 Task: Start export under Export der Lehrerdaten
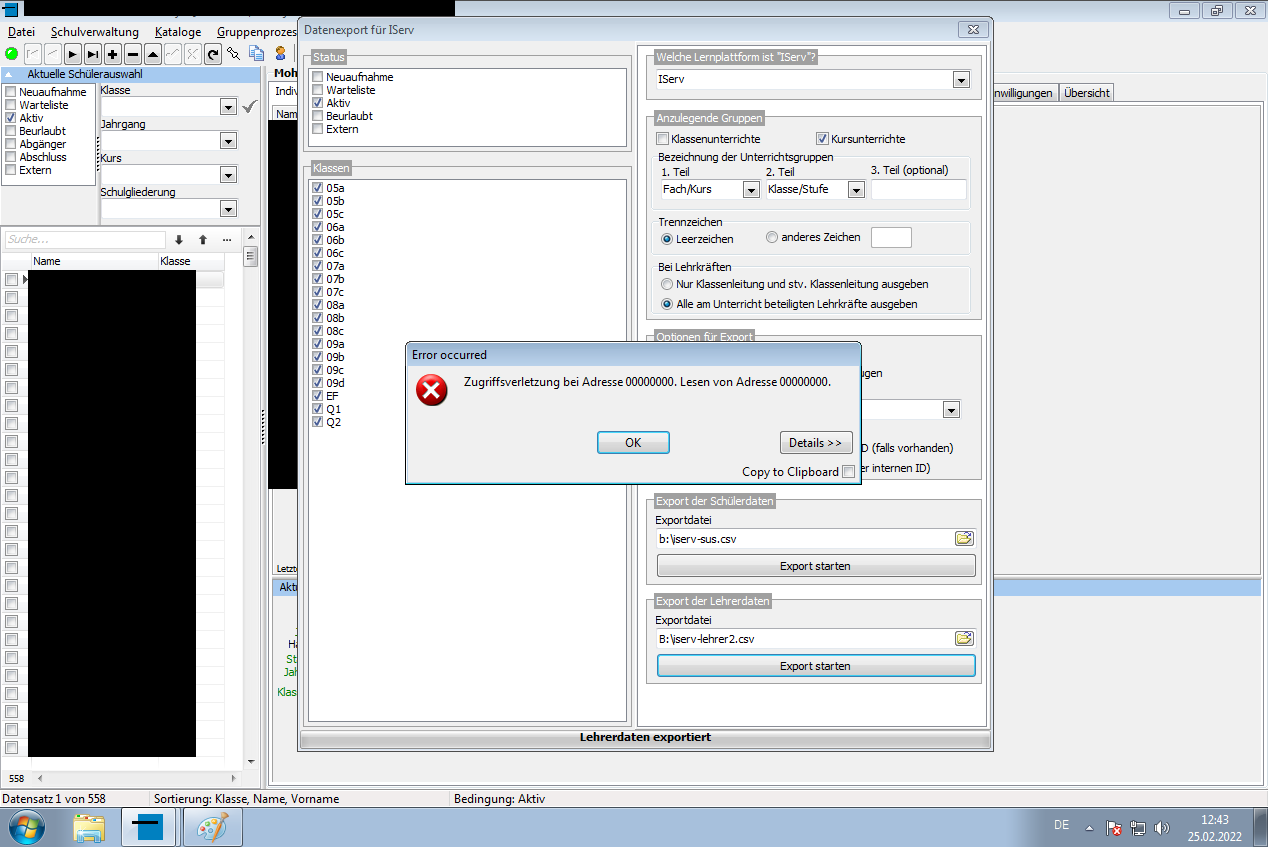click(x=816, y=666)
